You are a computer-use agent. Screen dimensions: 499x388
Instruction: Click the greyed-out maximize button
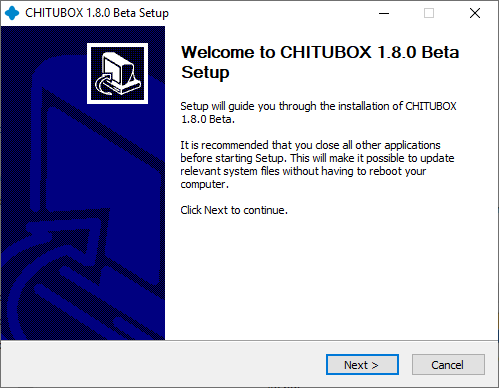point(429,13)
